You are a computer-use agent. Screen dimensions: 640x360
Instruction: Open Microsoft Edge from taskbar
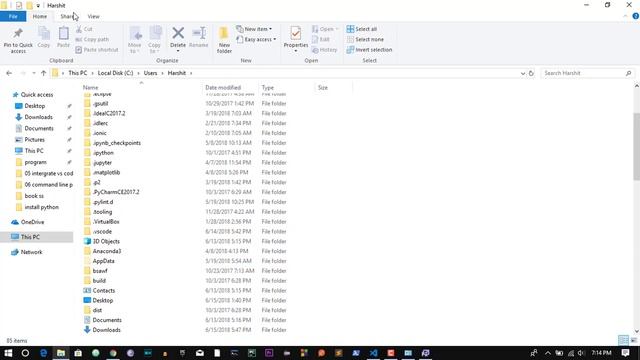click(43, 353)
